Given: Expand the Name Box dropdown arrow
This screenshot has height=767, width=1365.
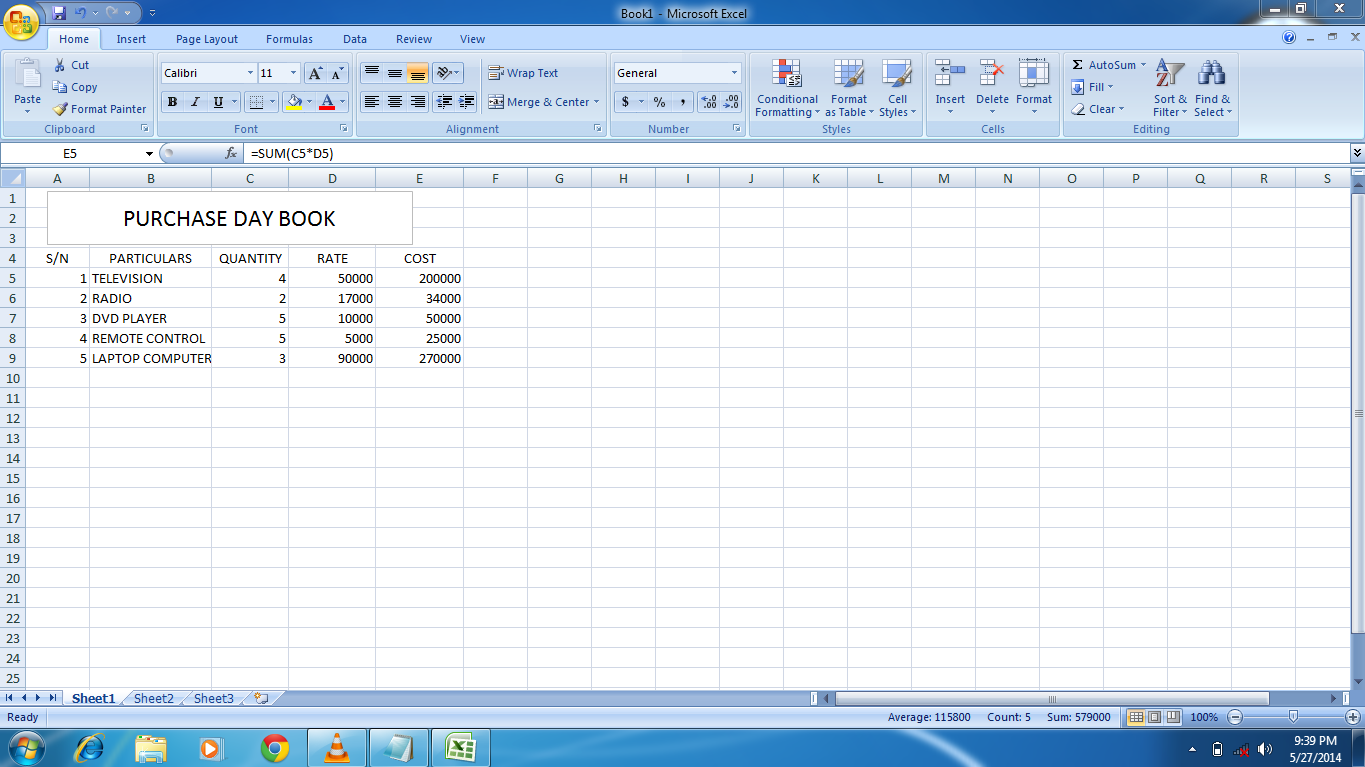Looking at the screenshot, I should point(150,154).
